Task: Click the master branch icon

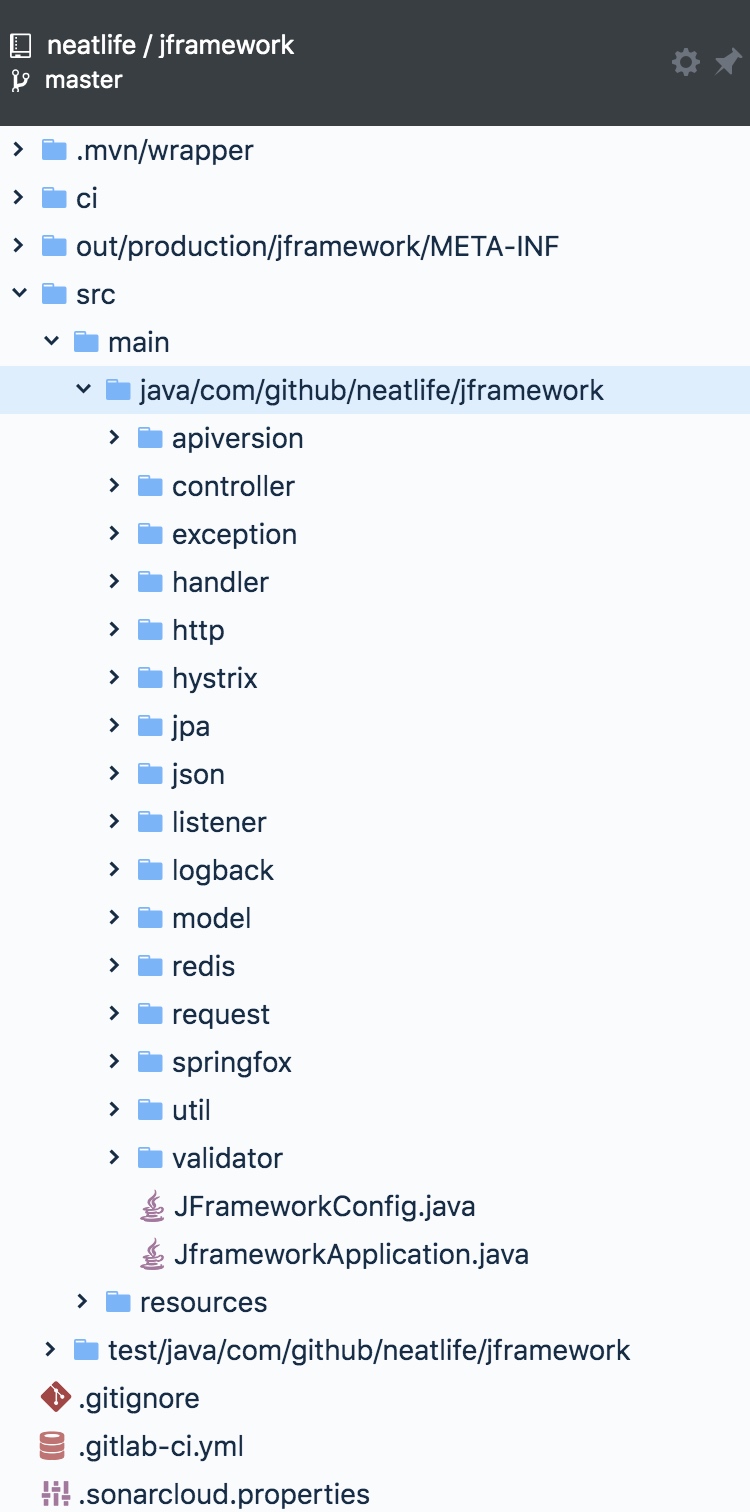Action: [21, 80]
